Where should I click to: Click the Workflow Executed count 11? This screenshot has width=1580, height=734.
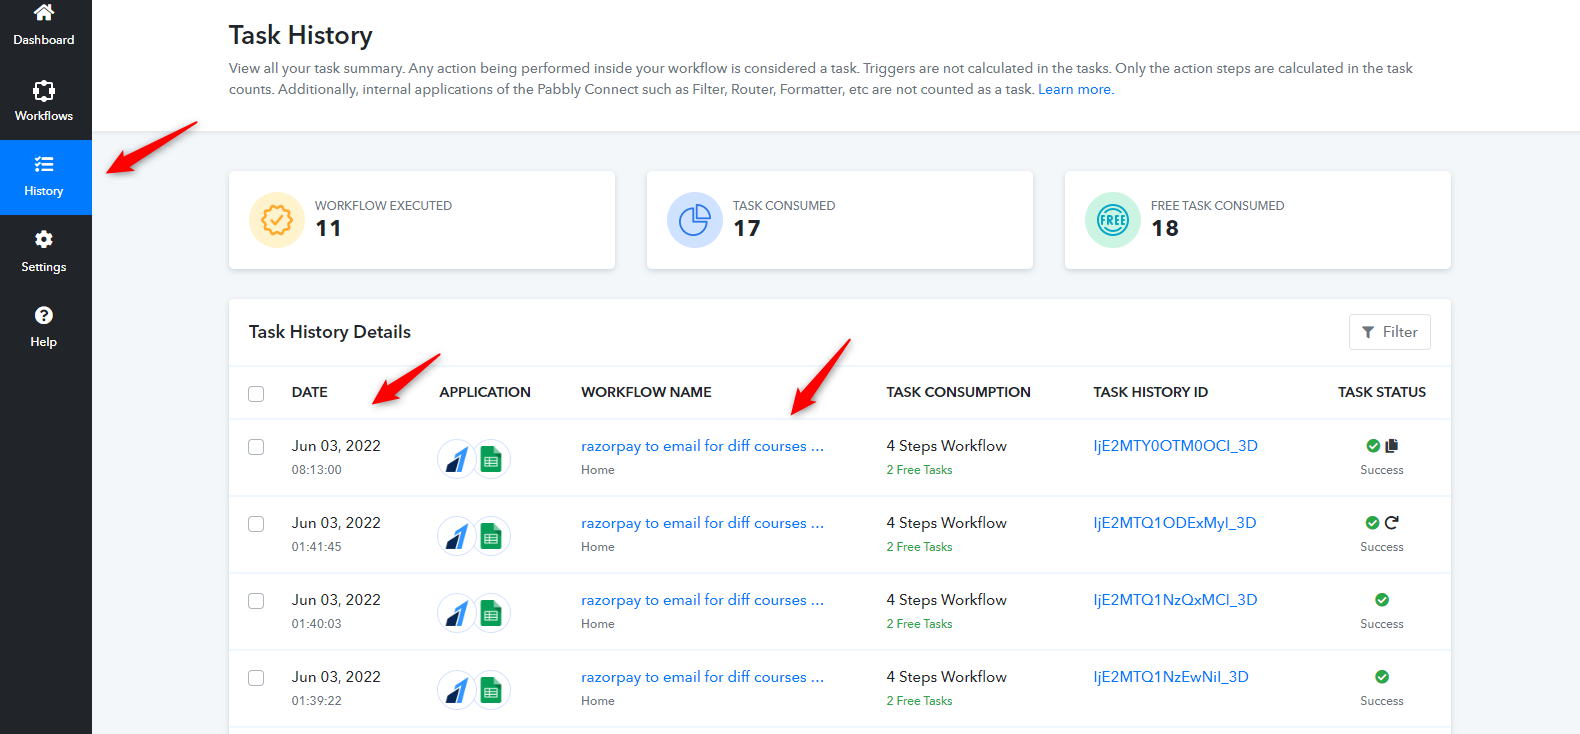click(328, 229)
